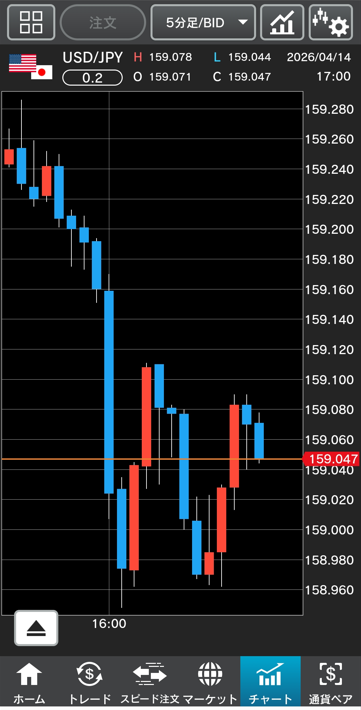Select the 159.000 price axis label
Image resolution: width=361 pixels, height=710 pixels.
[329, 529]
